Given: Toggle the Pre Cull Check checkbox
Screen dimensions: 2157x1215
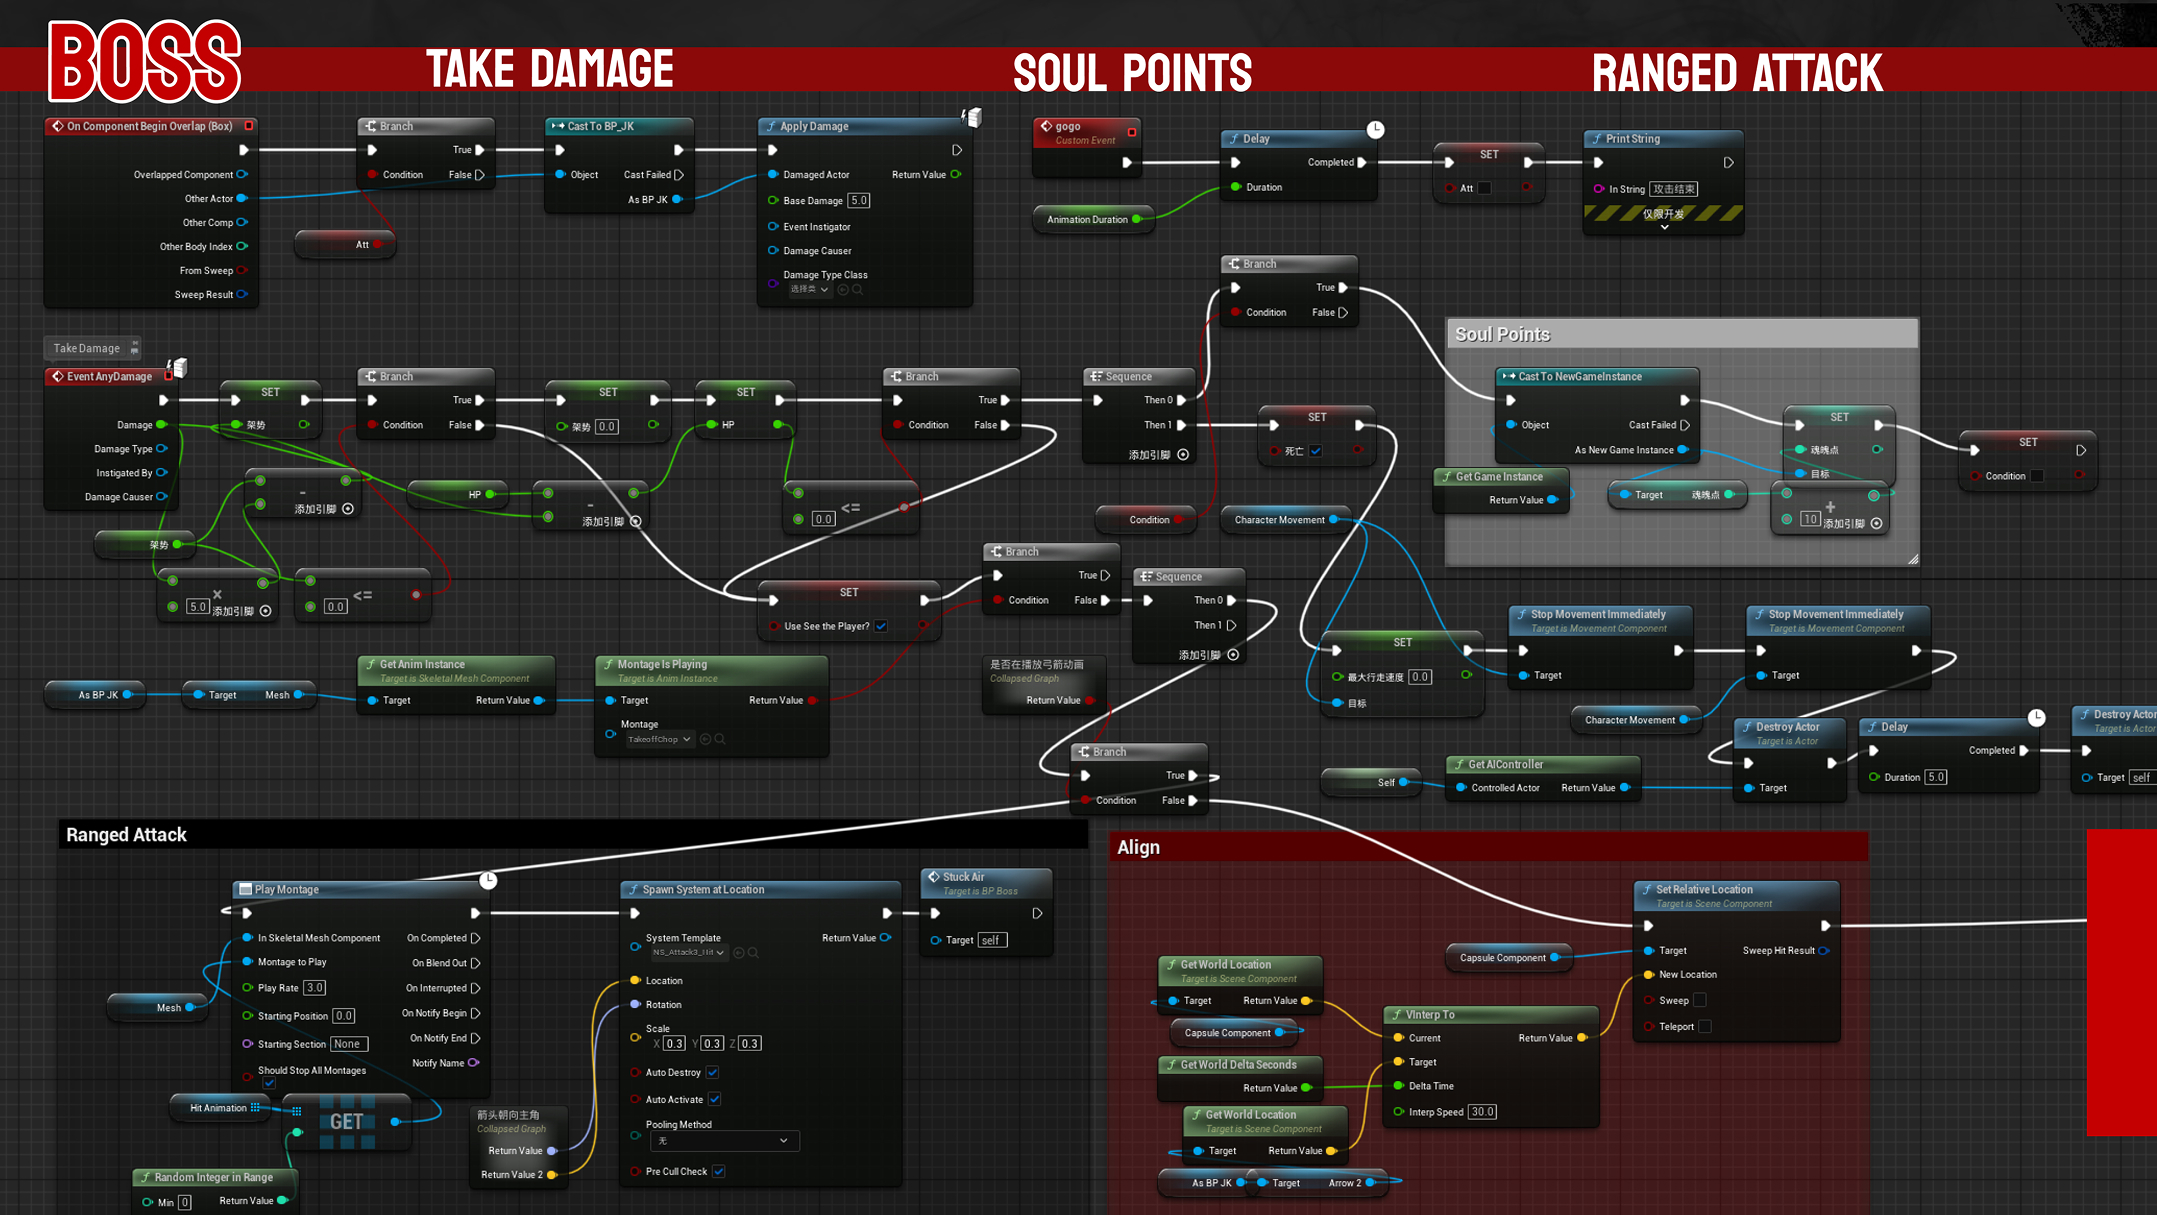Looking at the screenshot, I should (718, 1171).
